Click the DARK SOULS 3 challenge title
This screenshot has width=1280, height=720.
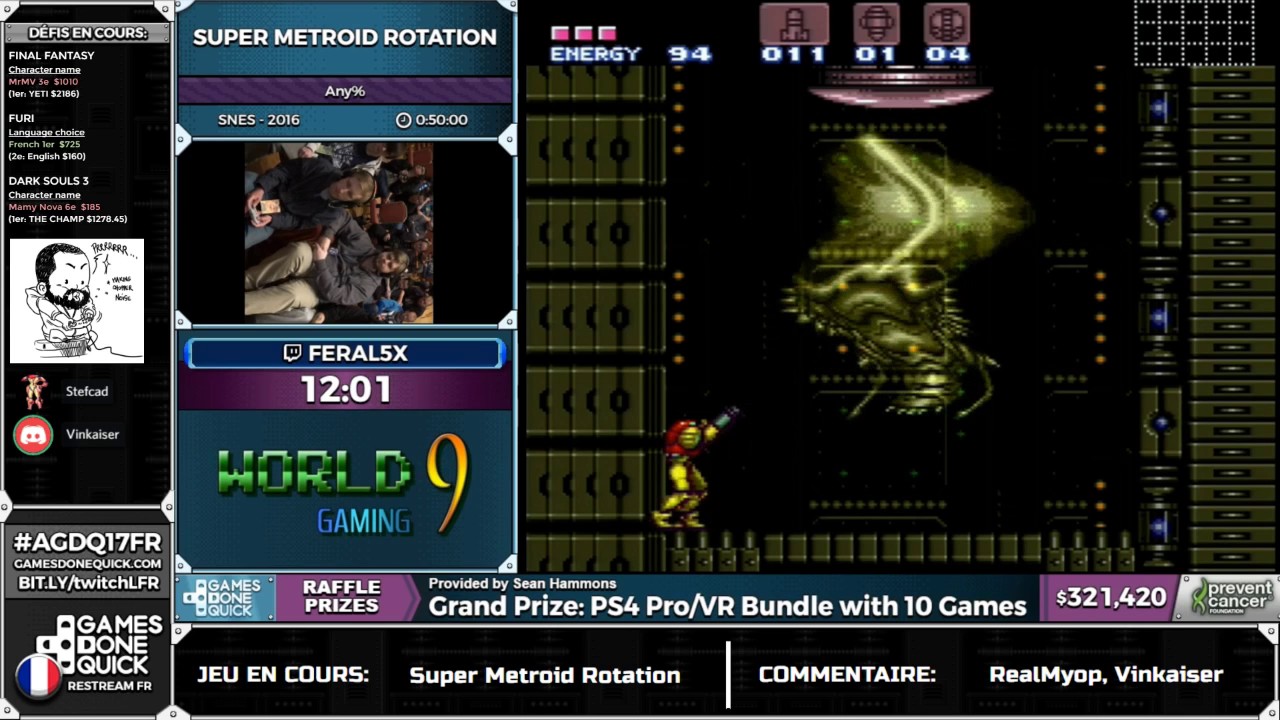pyautogui.click(x=48, y=181)
